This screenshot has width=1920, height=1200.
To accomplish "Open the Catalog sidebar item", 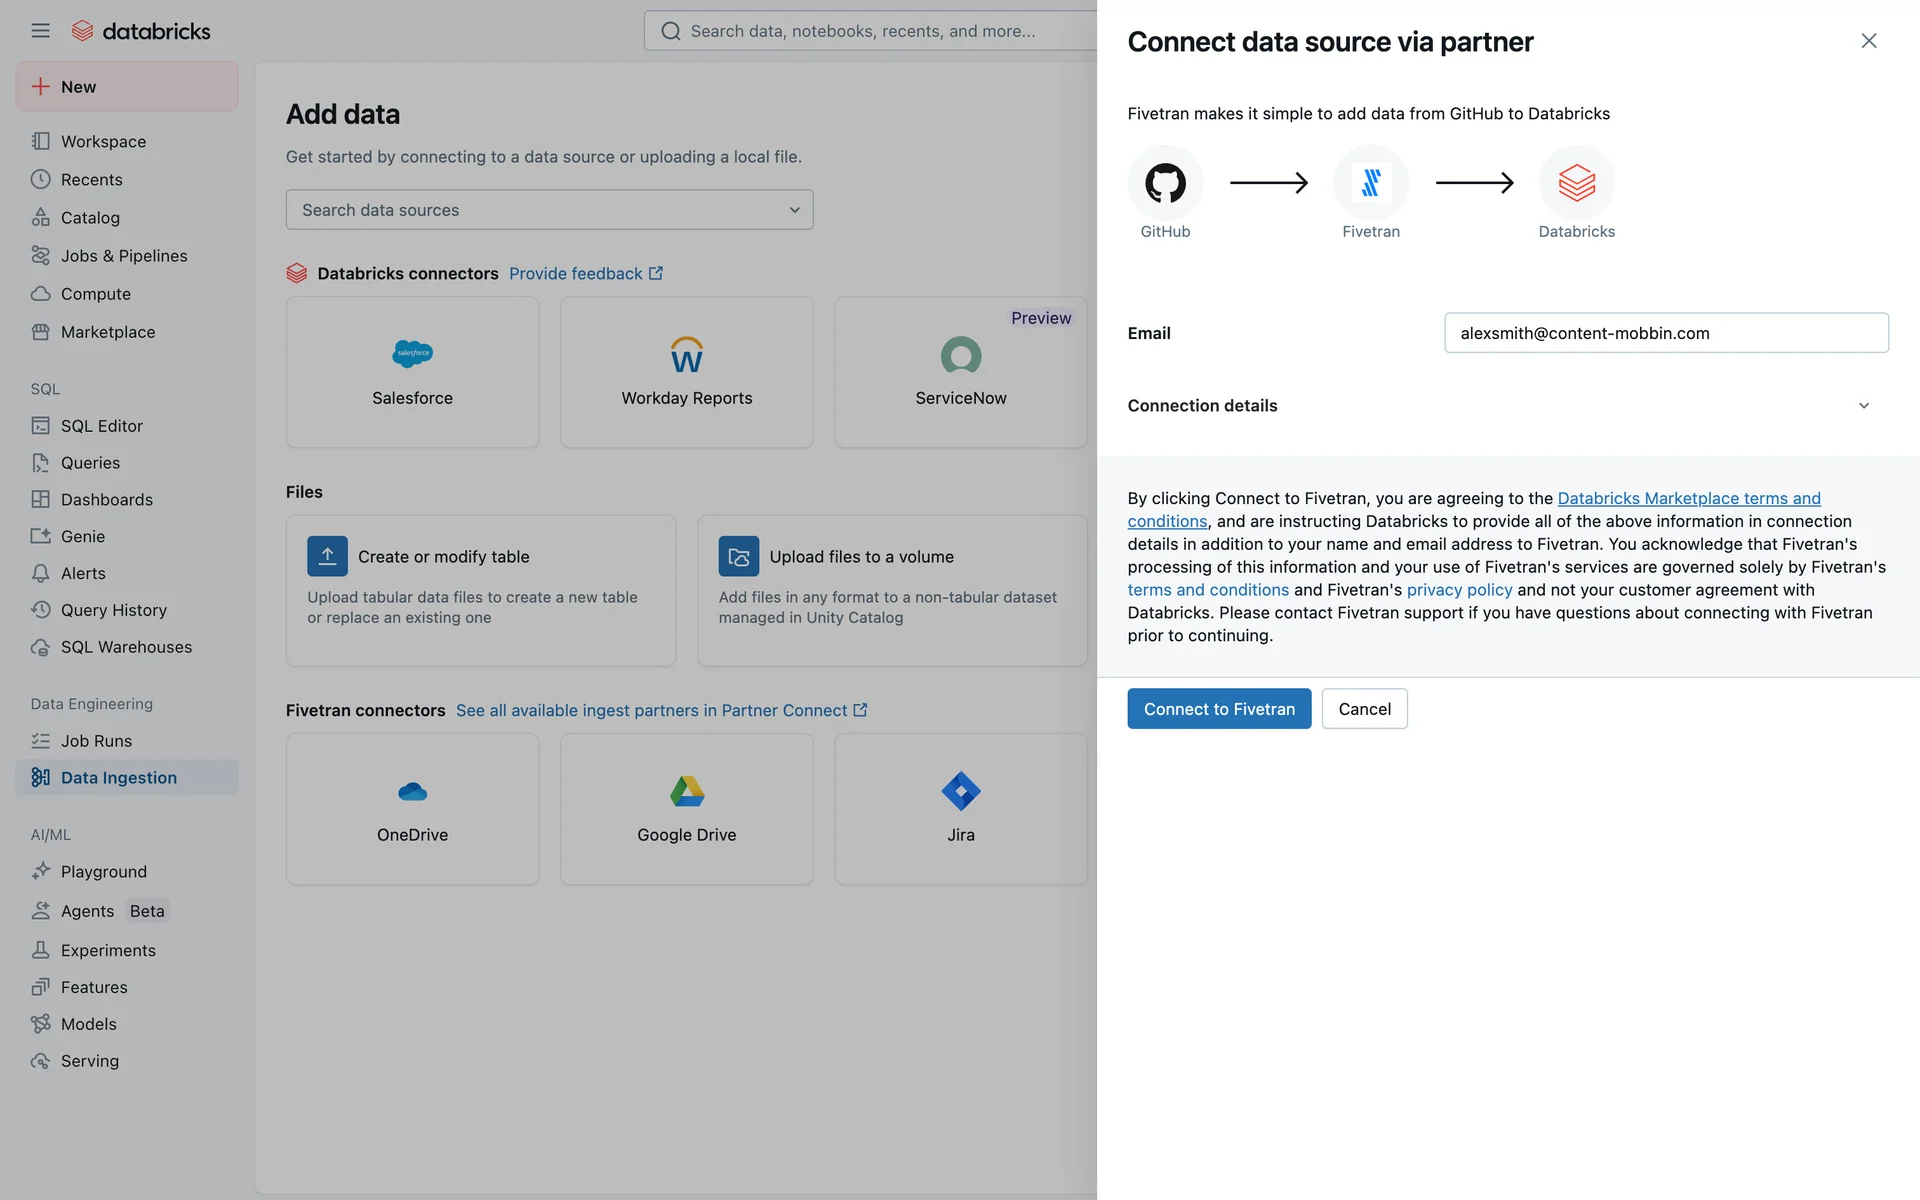I will (x=90, y=218).
